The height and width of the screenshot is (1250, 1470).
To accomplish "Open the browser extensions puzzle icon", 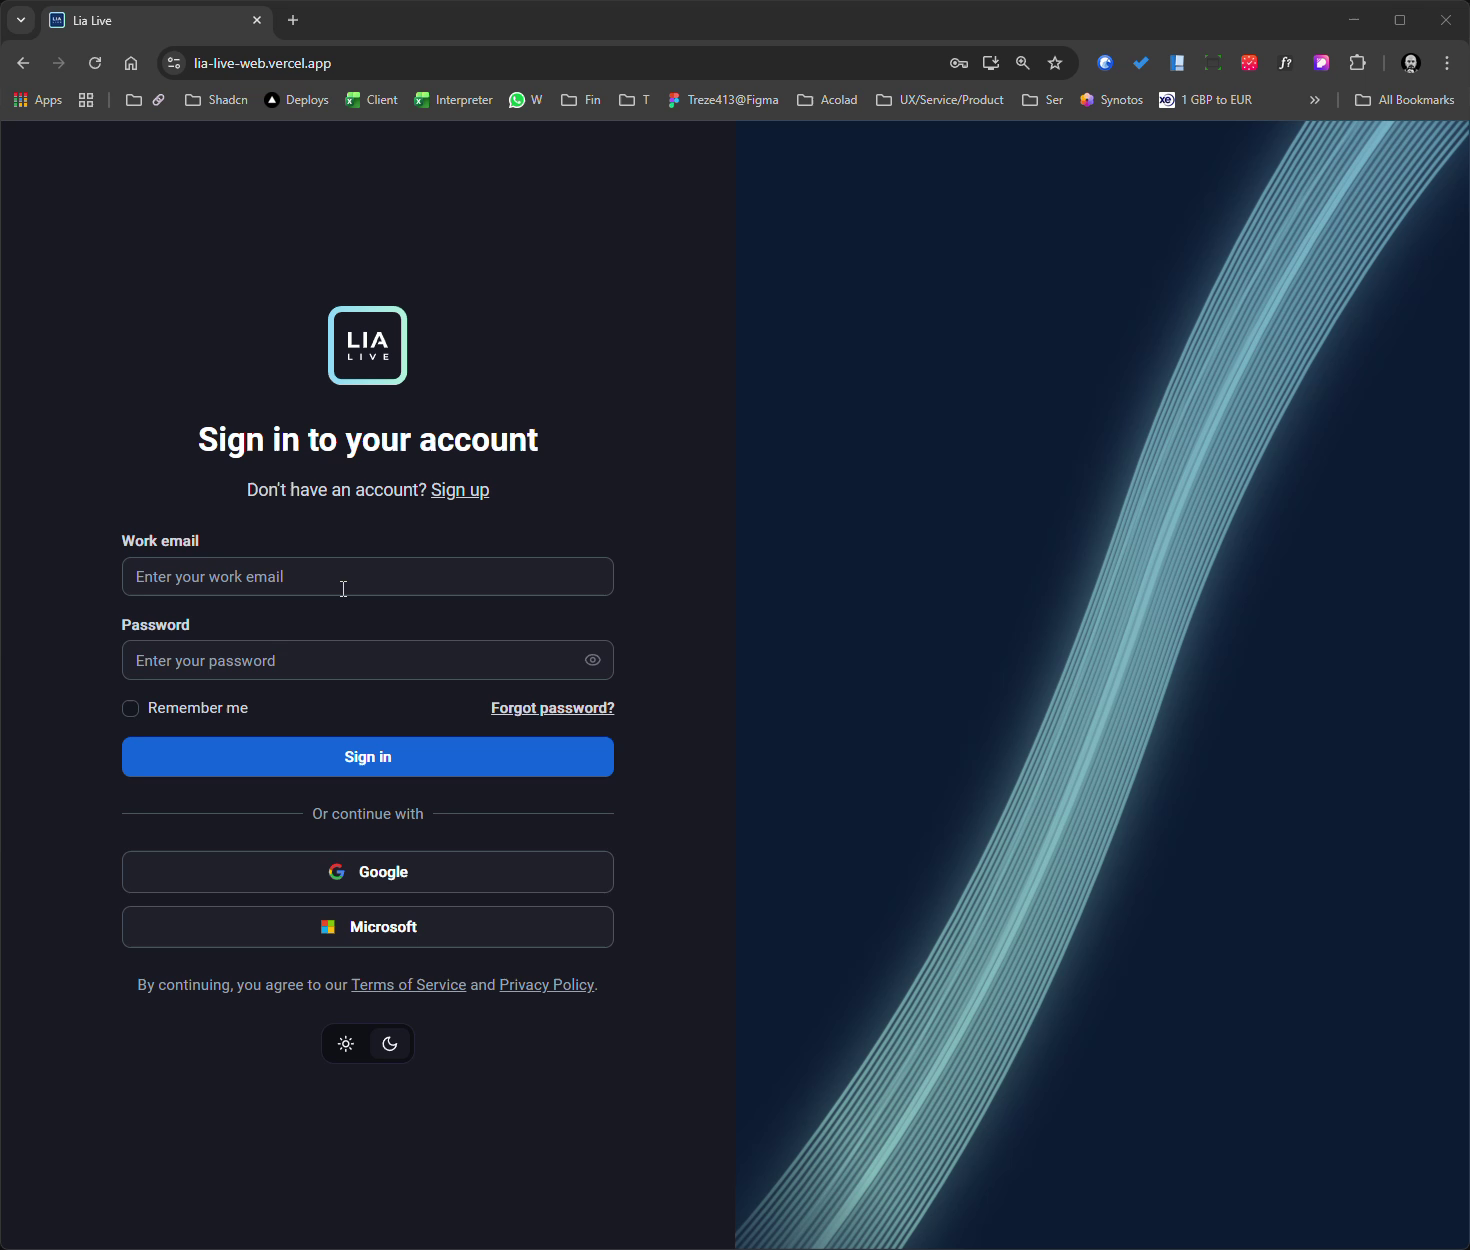I will [x=1358, y=62].
